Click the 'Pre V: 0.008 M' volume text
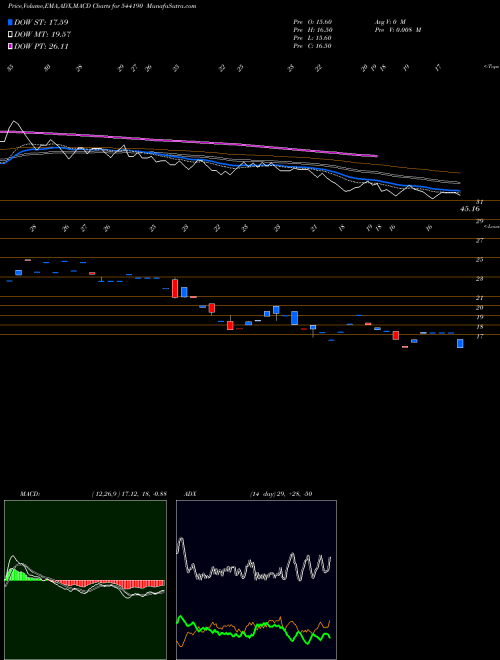The width and height of the screenshot is (500, 660). click(x=398, y=30)
